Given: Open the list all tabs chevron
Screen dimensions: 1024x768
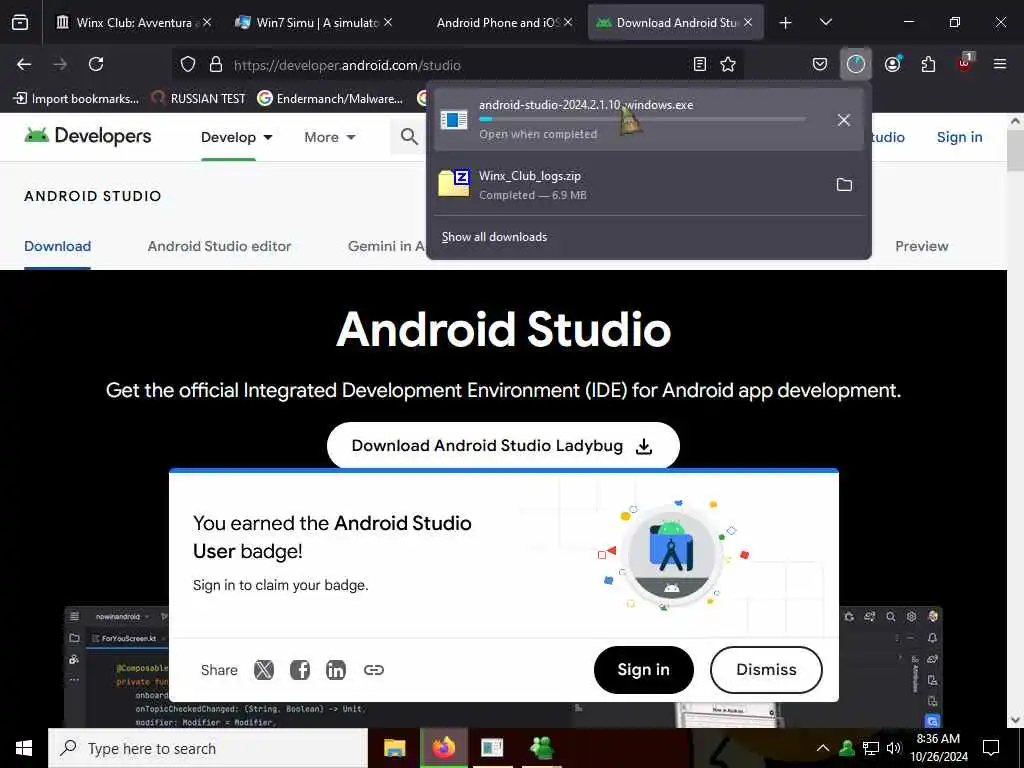Looking at the screenshot, I should (825, 22).
